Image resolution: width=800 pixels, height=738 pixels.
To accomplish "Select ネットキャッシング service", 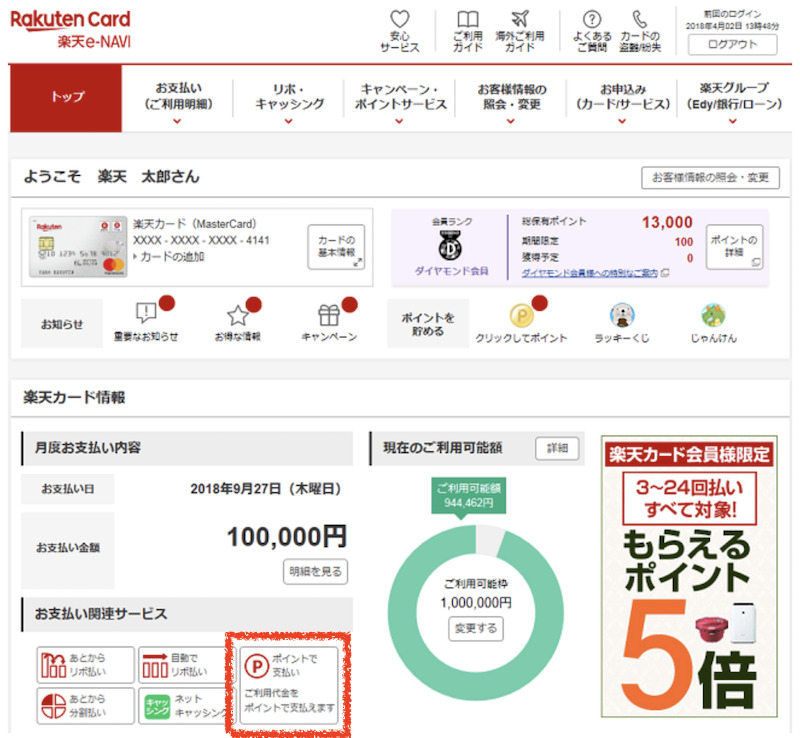I will coord(183,705).
